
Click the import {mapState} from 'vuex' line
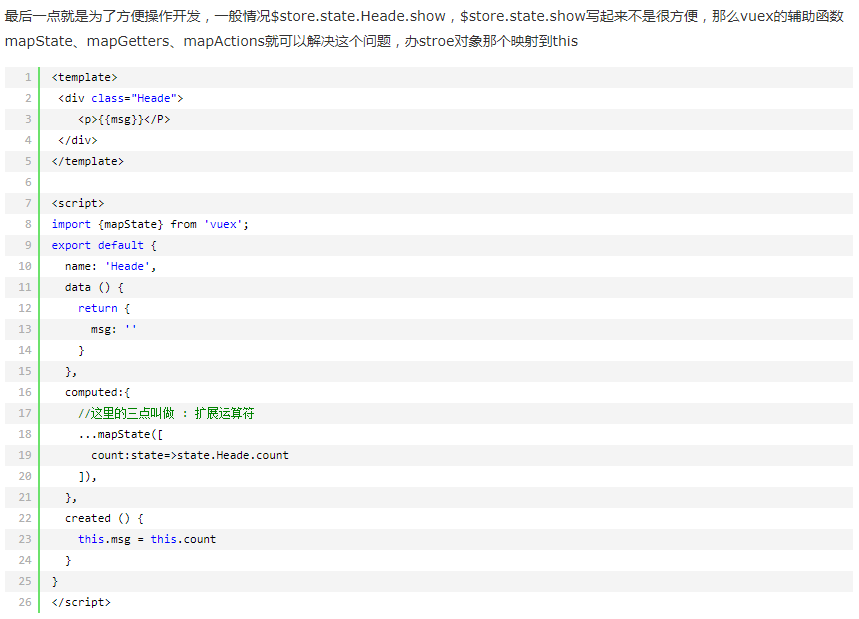tap(150, 225)
